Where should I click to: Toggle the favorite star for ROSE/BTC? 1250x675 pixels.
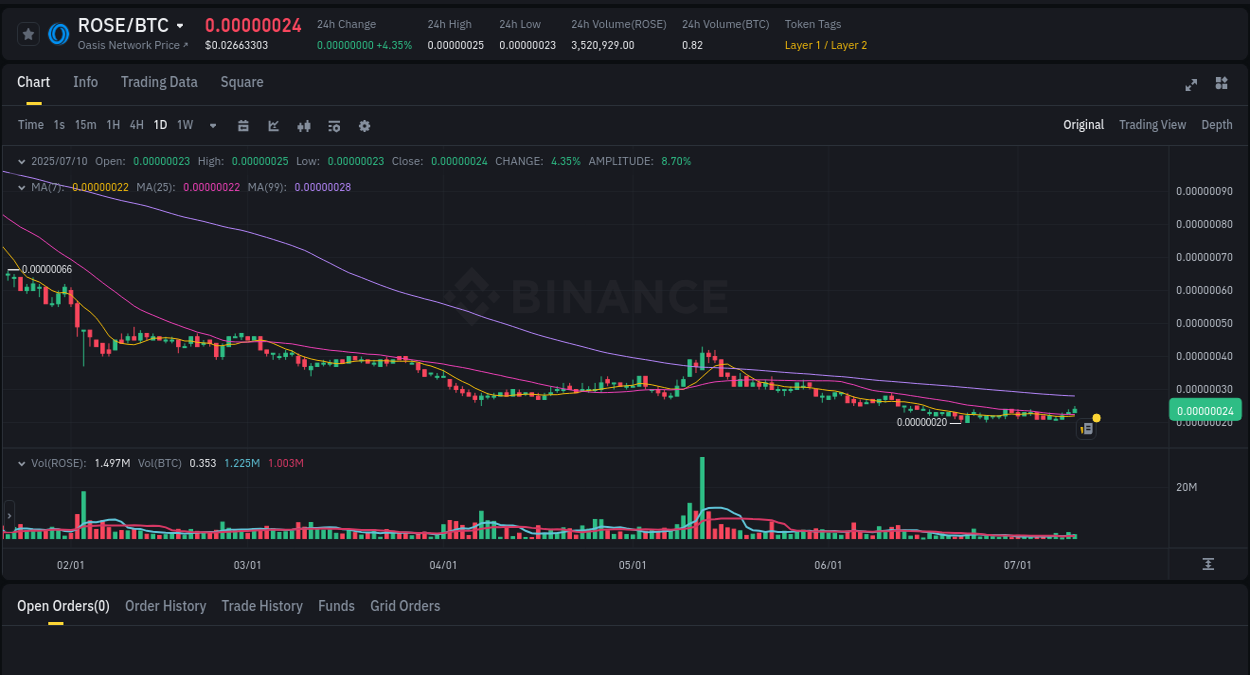pos(28,33)
